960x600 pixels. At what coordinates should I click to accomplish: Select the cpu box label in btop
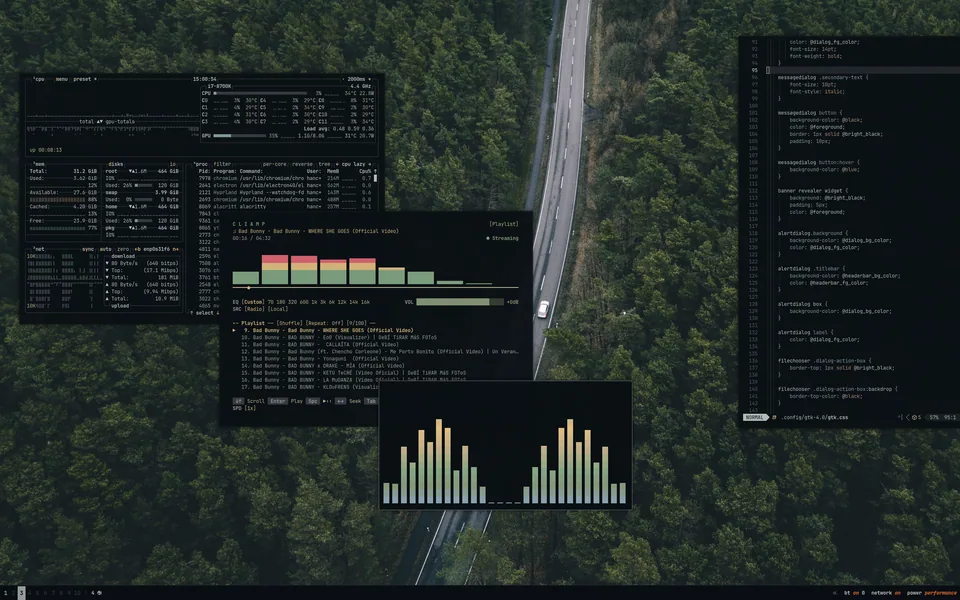pyautogui.click(x=39, y=79)
